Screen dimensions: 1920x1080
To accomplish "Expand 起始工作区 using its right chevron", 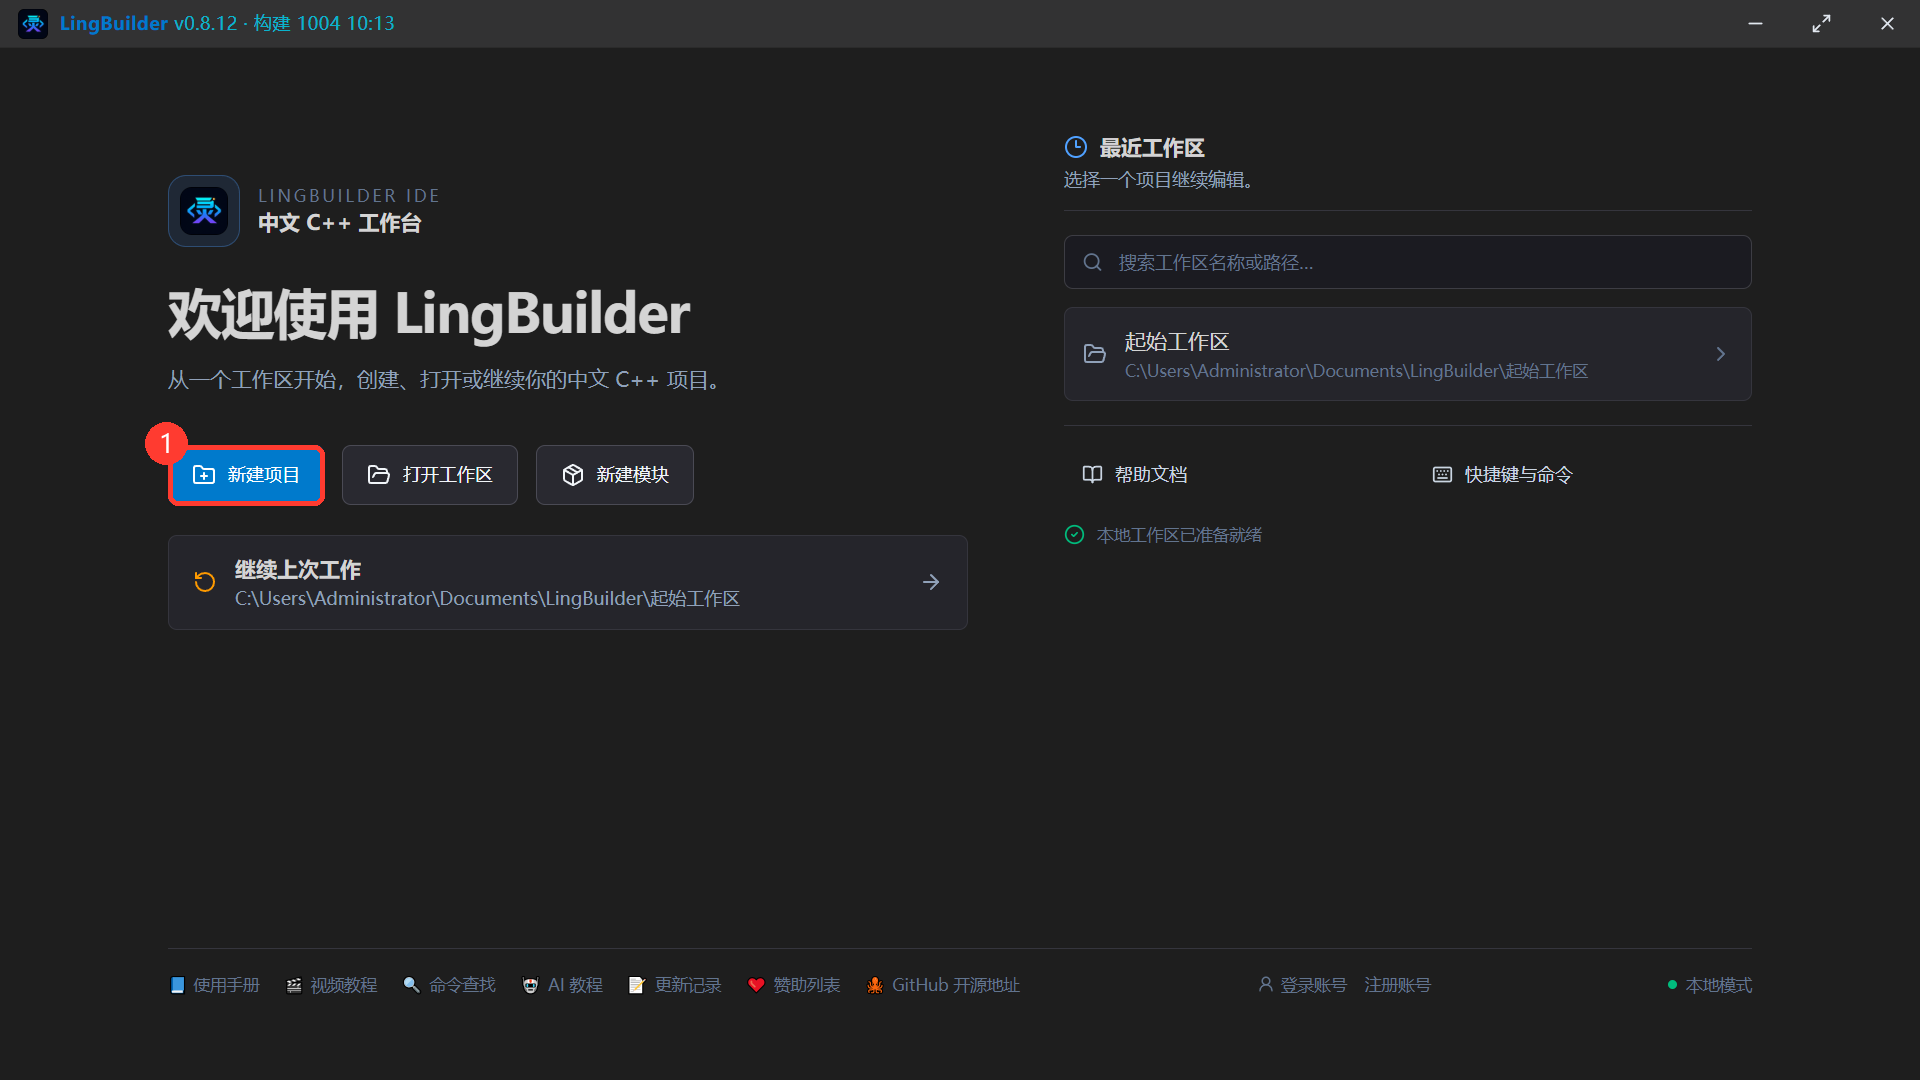I will click(x=1721, y=354).
